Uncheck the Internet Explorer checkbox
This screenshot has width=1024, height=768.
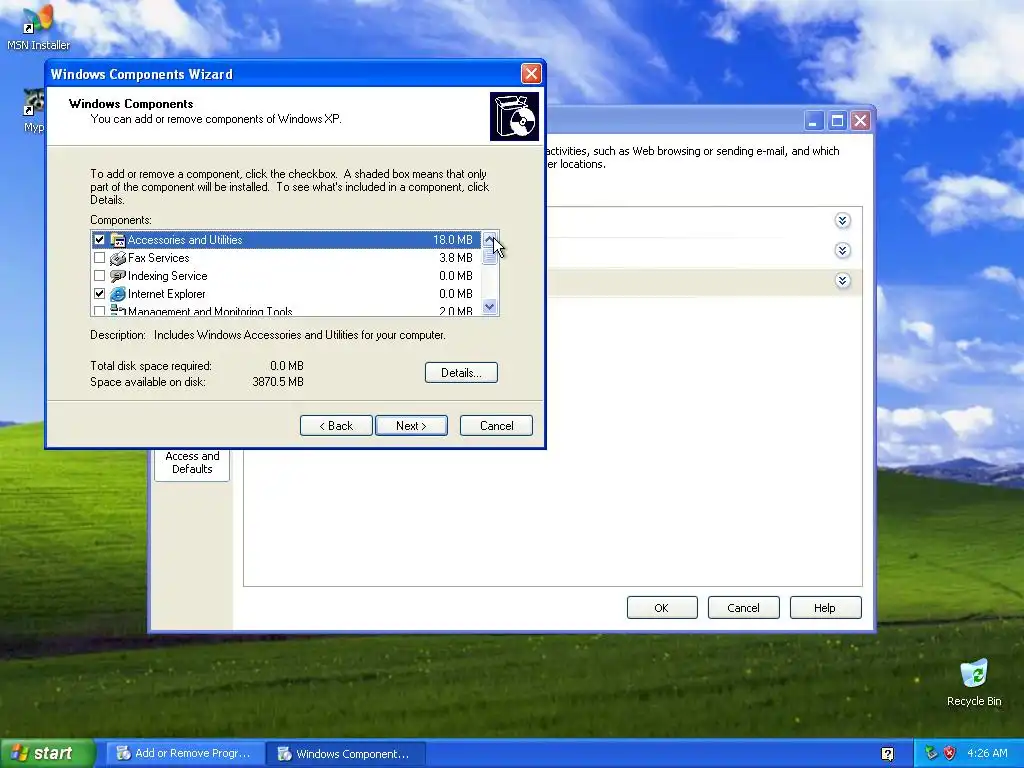99,294
